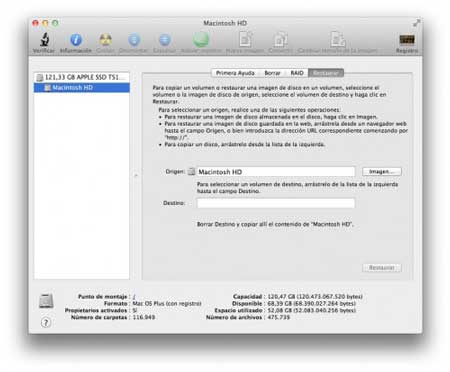Image resolution: width=450 pixels, height=372 pixels.
Task: Switch to the Borrar tab
Action: [272, 73]
